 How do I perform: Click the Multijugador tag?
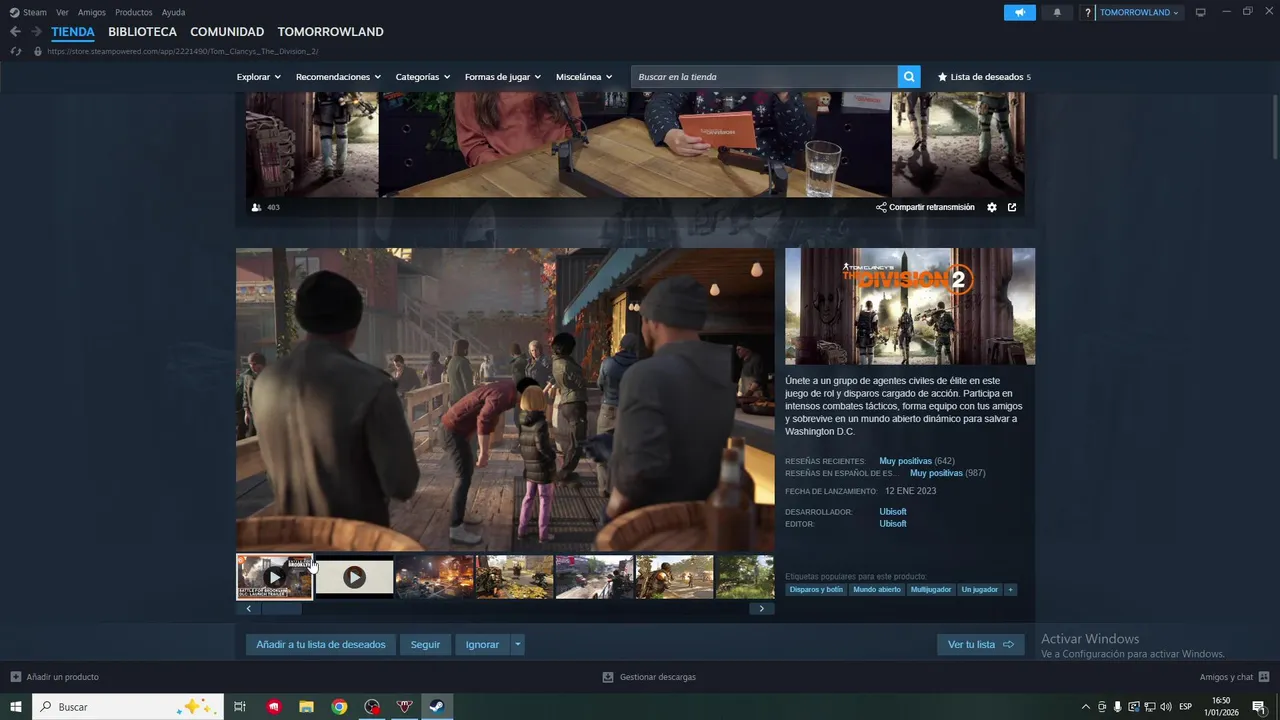pyautogui.click(x=931, y=590)
